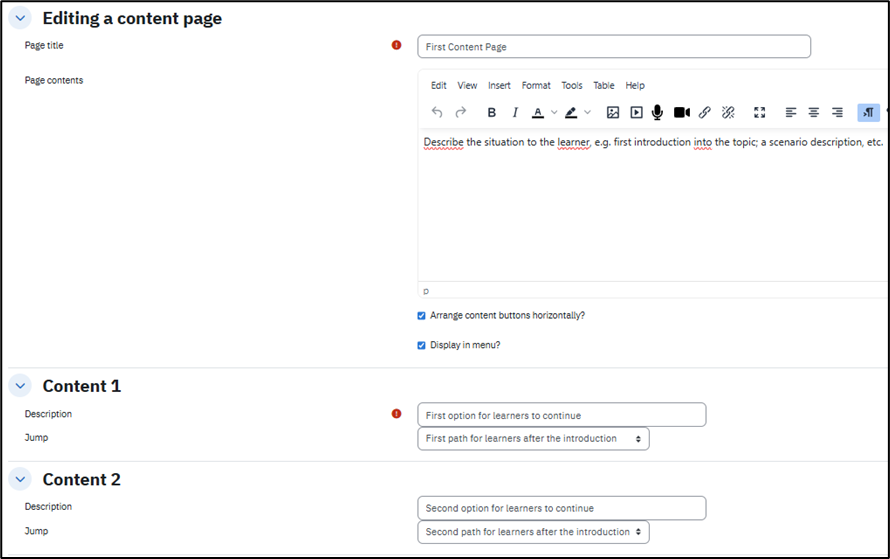890x559 pixels.
Task: Toggle the right-to-left text direction button
Action: coord(868,113)
